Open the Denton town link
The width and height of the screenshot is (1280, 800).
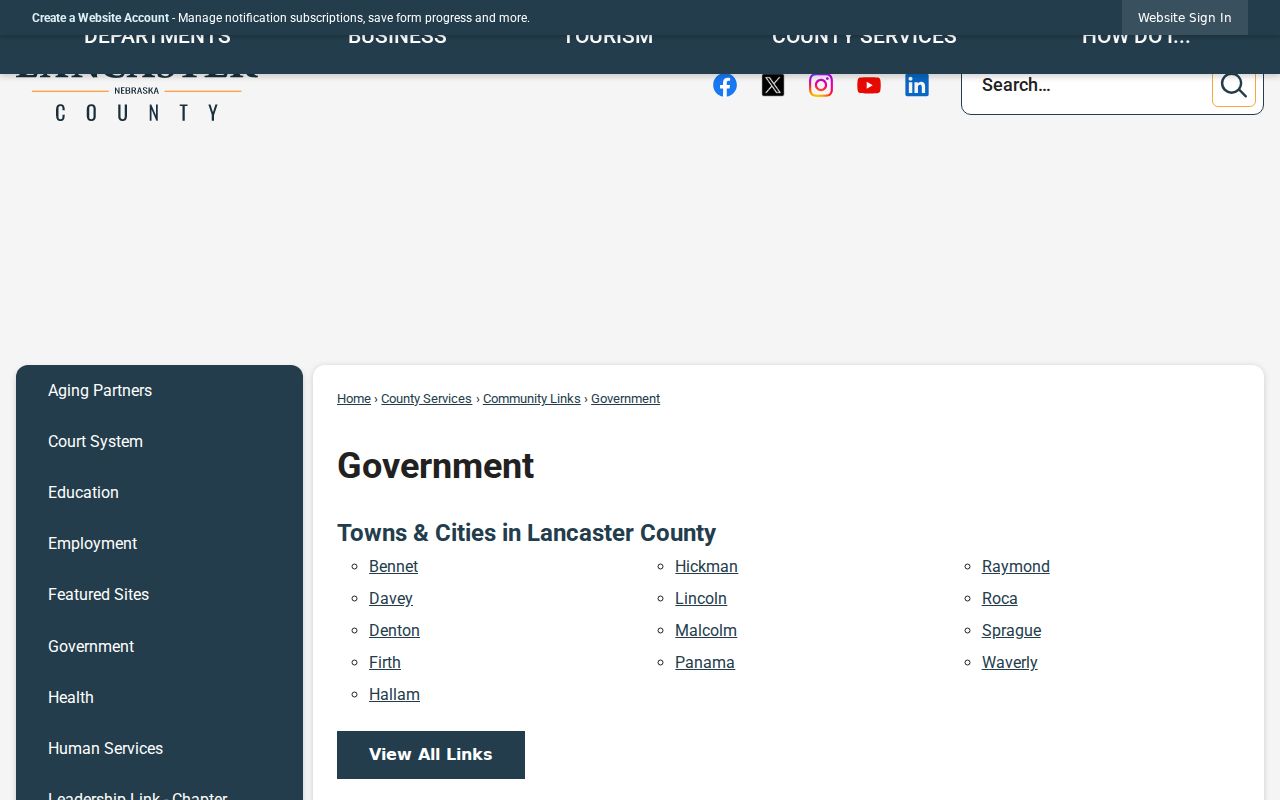pyautogui.click(x=394, y=630)
